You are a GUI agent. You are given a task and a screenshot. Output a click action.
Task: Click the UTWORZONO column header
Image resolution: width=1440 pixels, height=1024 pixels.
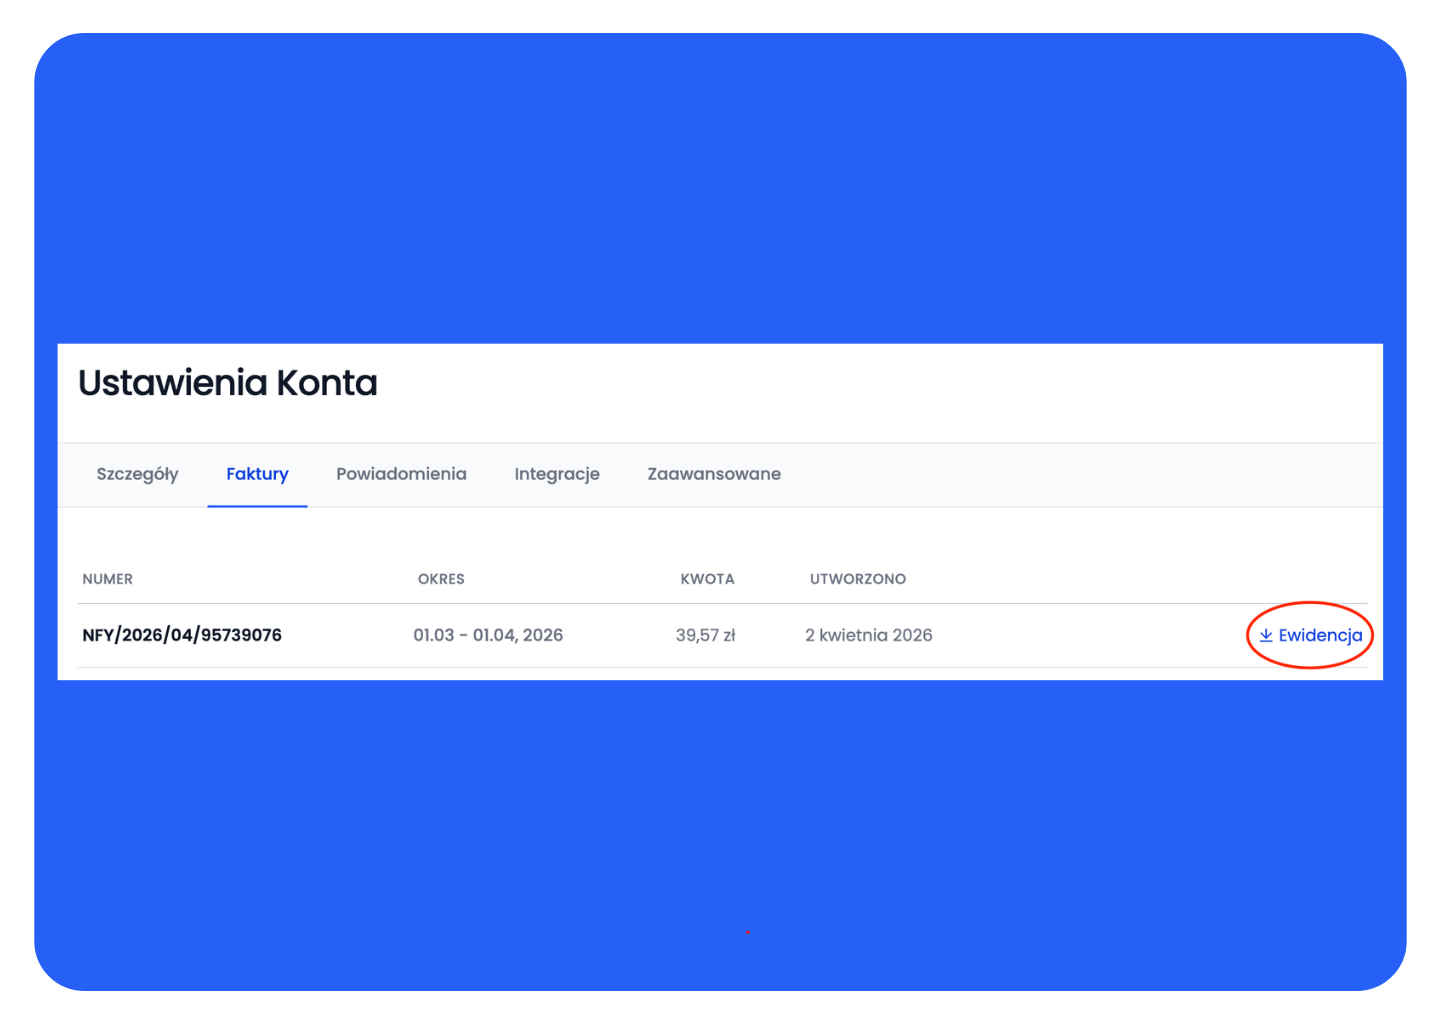click(857, 579)
